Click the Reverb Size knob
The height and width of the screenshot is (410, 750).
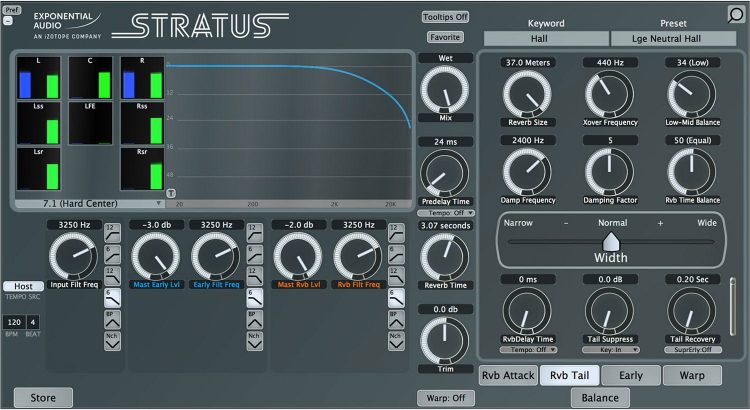coord(527,94)
